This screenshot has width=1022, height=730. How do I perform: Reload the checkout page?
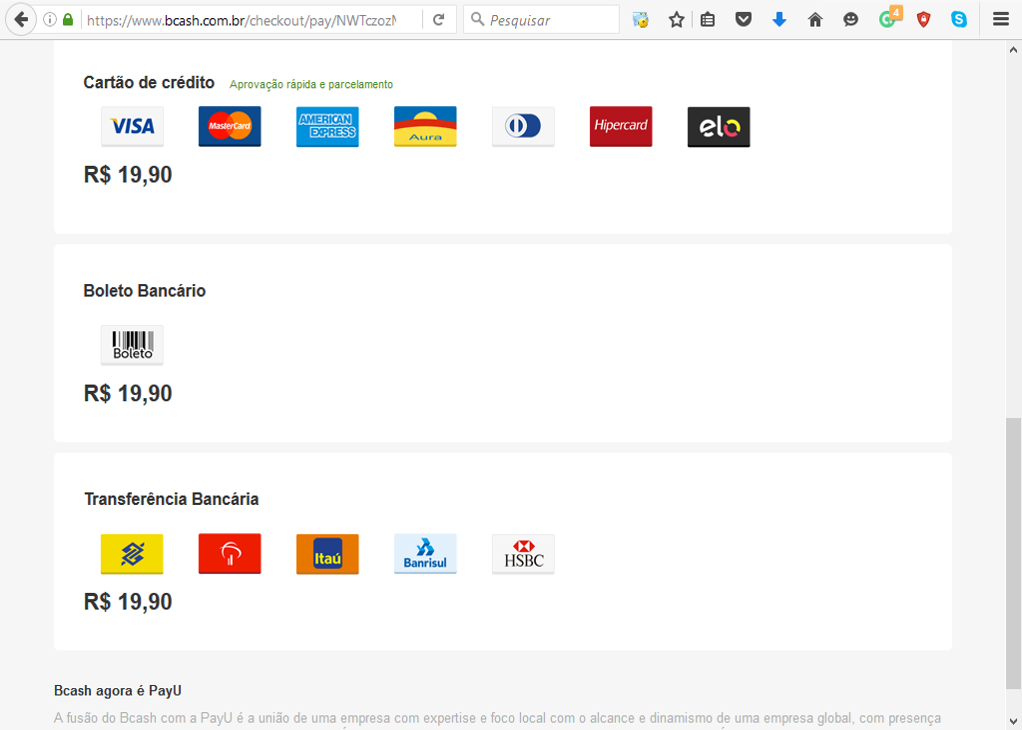tap(439, 20)
